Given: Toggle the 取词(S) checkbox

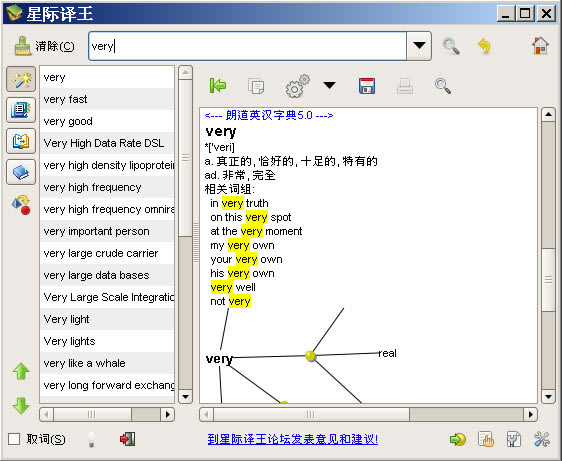Looking at the screenshot, I should (x=14, y=439).
